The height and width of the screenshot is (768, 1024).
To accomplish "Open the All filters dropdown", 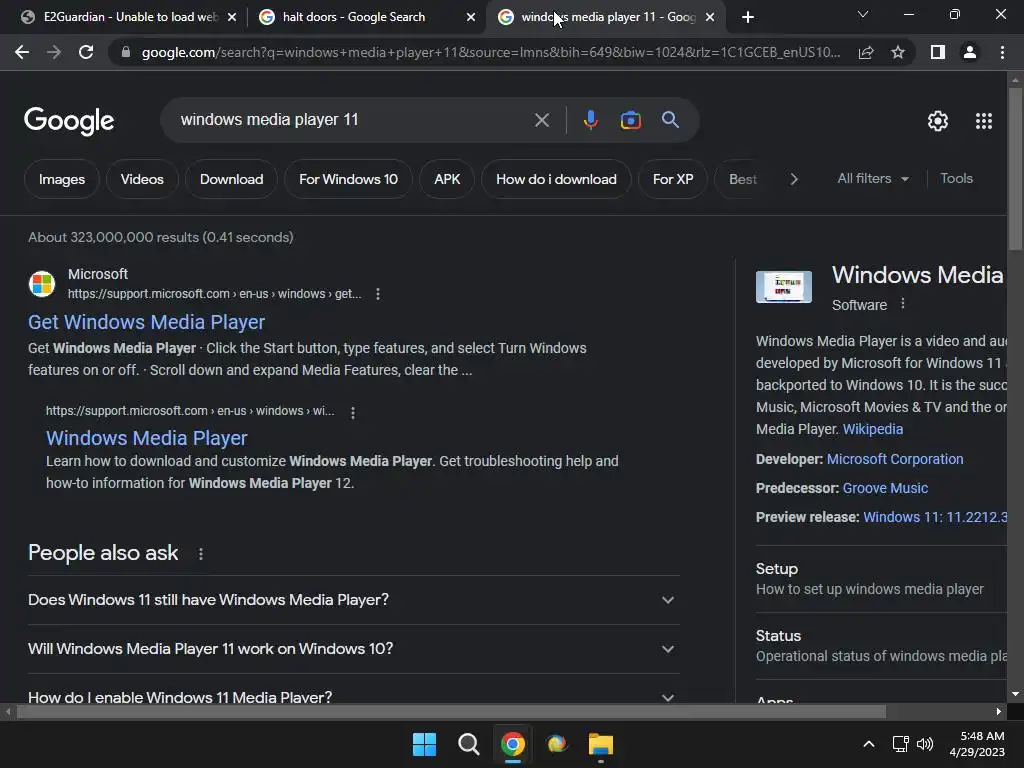I will (x=872, y=178).
